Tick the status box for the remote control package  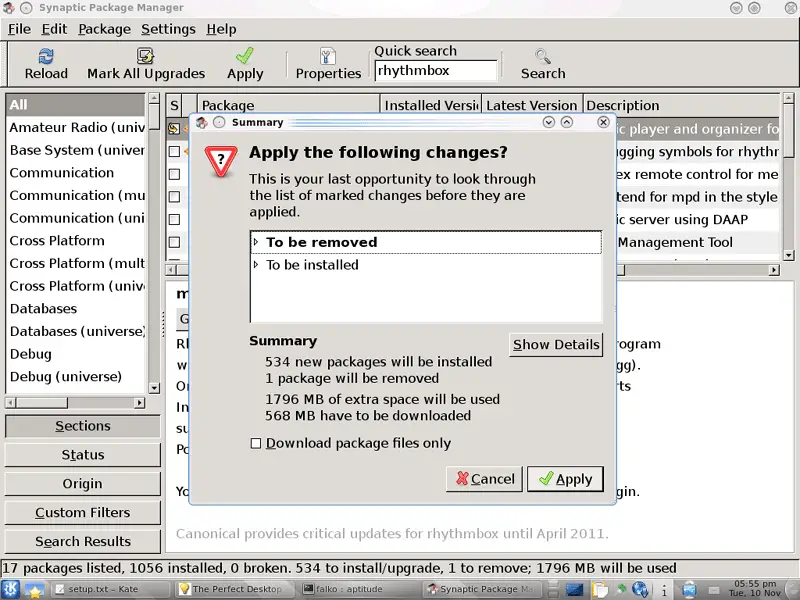174,174
